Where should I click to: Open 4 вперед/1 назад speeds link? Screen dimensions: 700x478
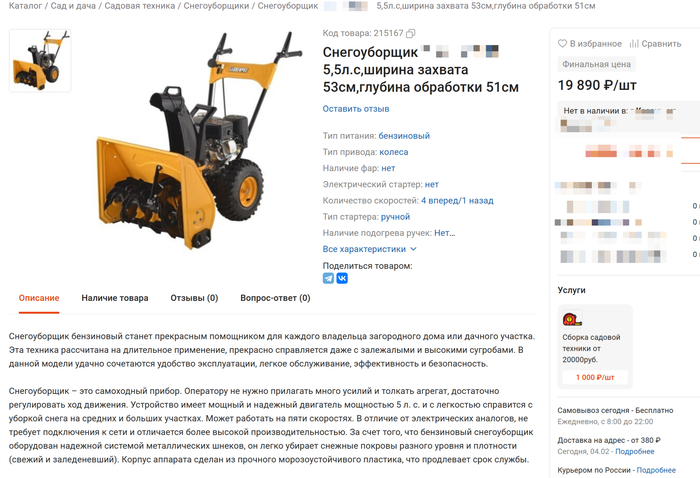pos(457,200)
